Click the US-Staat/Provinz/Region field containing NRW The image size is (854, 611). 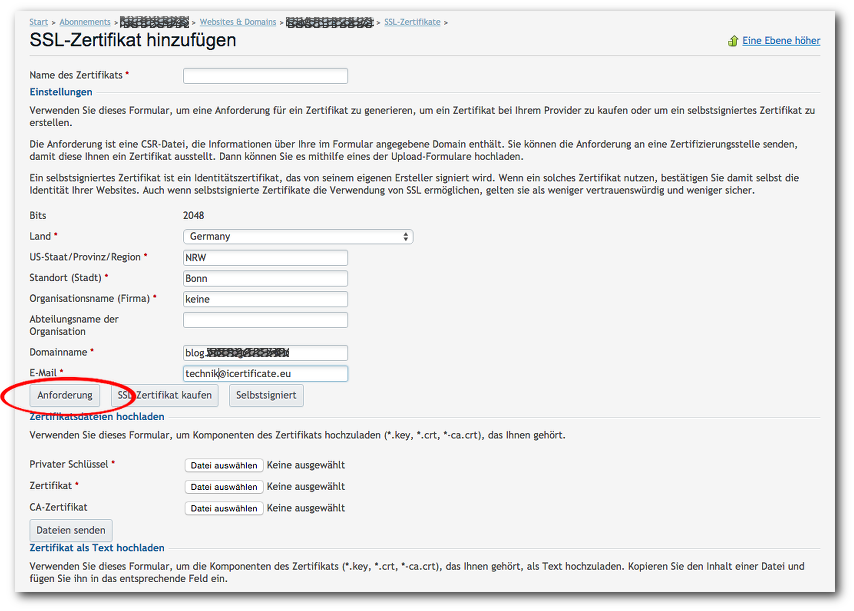(x=265, y=257)
